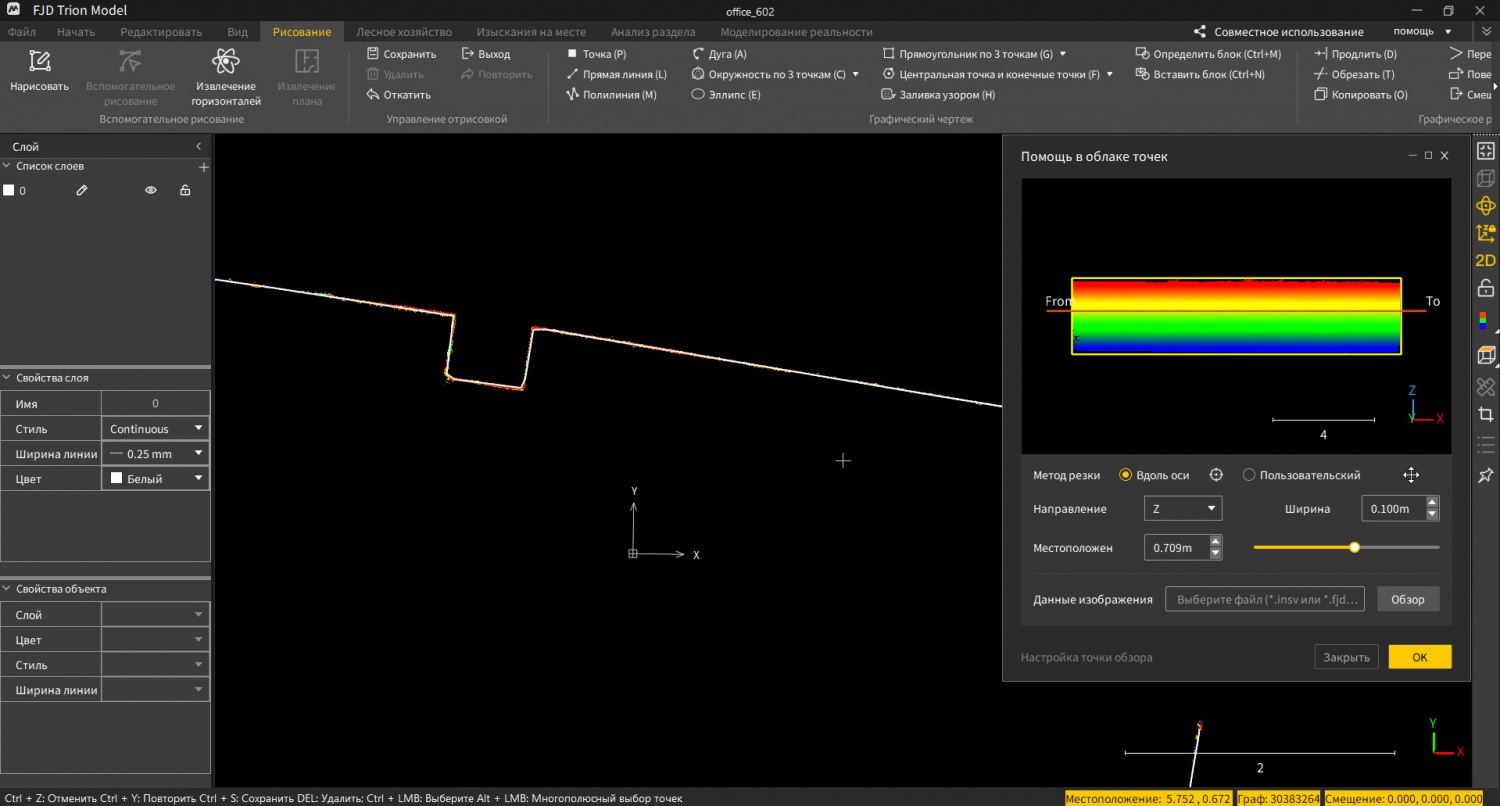Toggle visibility eye of layer 0

coord(151,190)
